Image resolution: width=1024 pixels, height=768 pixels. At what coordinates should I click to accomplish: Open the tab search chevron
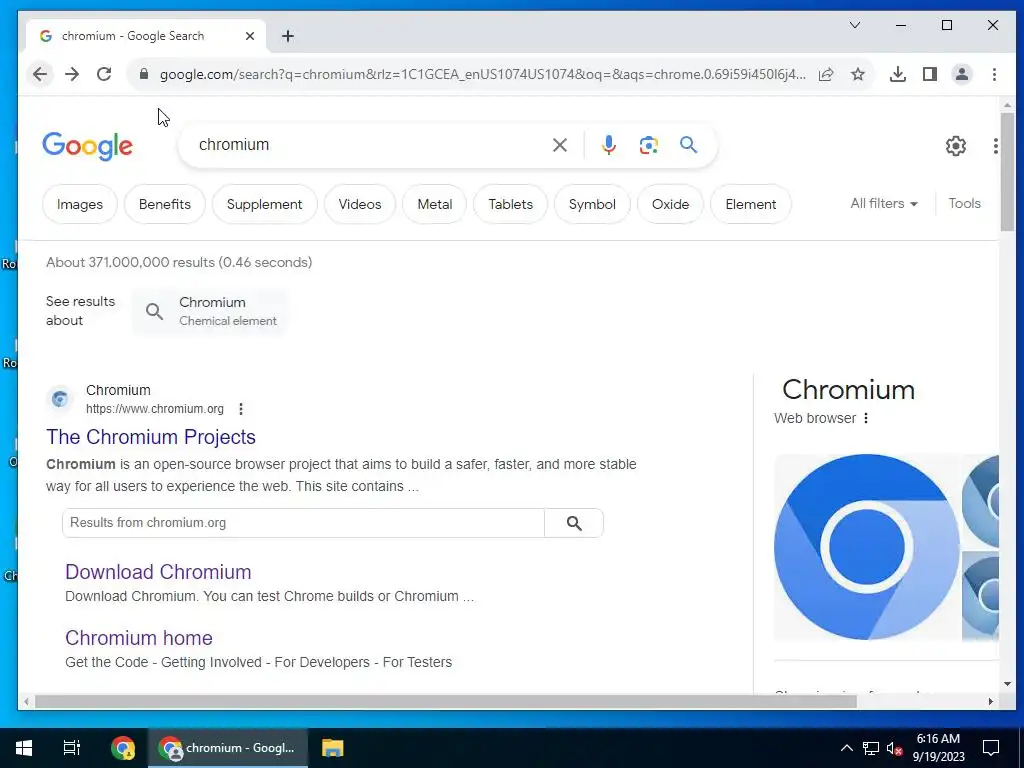855,25
